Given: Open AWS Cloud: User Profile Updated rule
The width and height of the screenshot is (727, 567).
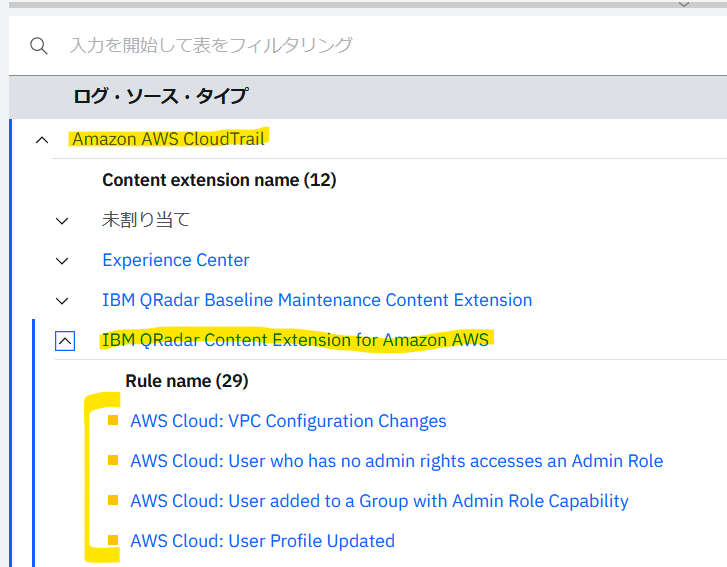Looking at the screenshot, I should (x=262, y=541).
